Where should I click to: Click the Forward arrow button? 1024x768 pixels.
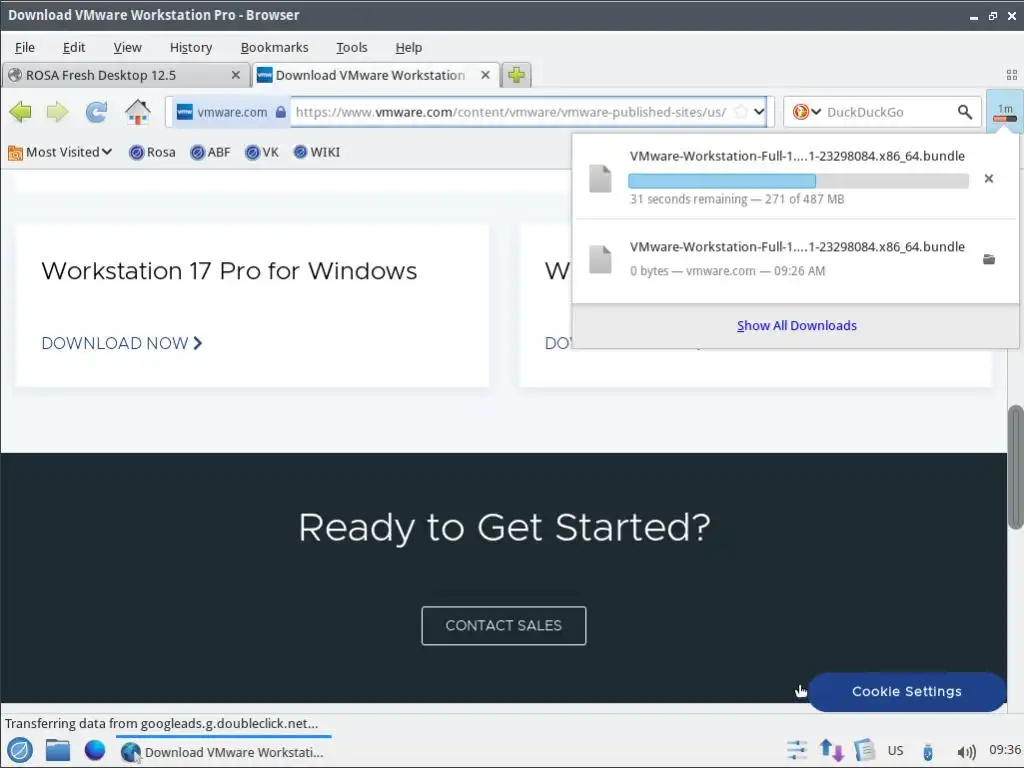57,112
